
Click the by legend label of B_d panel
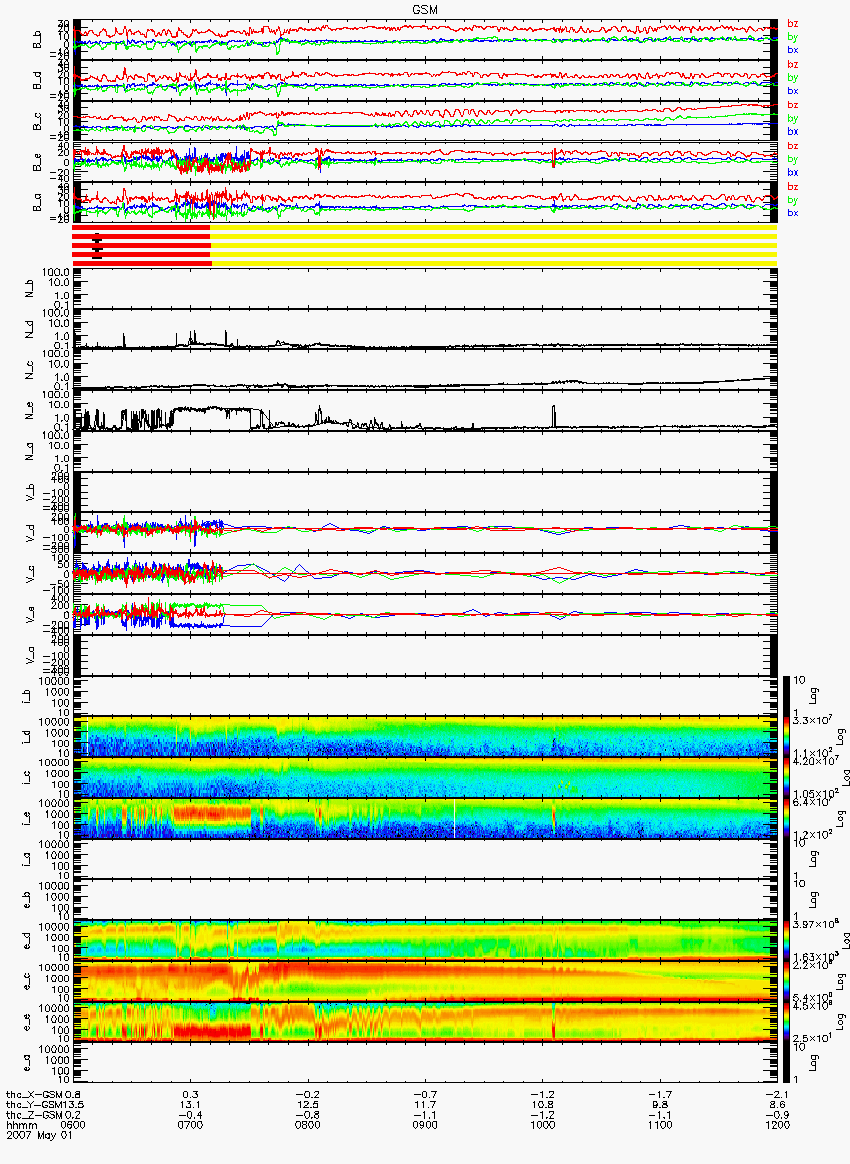coord(793,77)
